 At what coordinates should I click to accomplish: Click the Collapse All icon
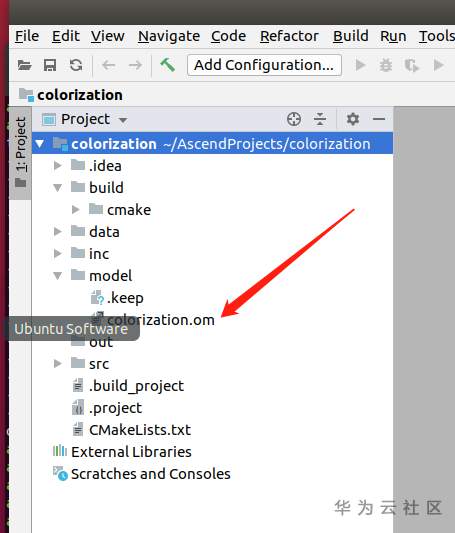(320, 119)
